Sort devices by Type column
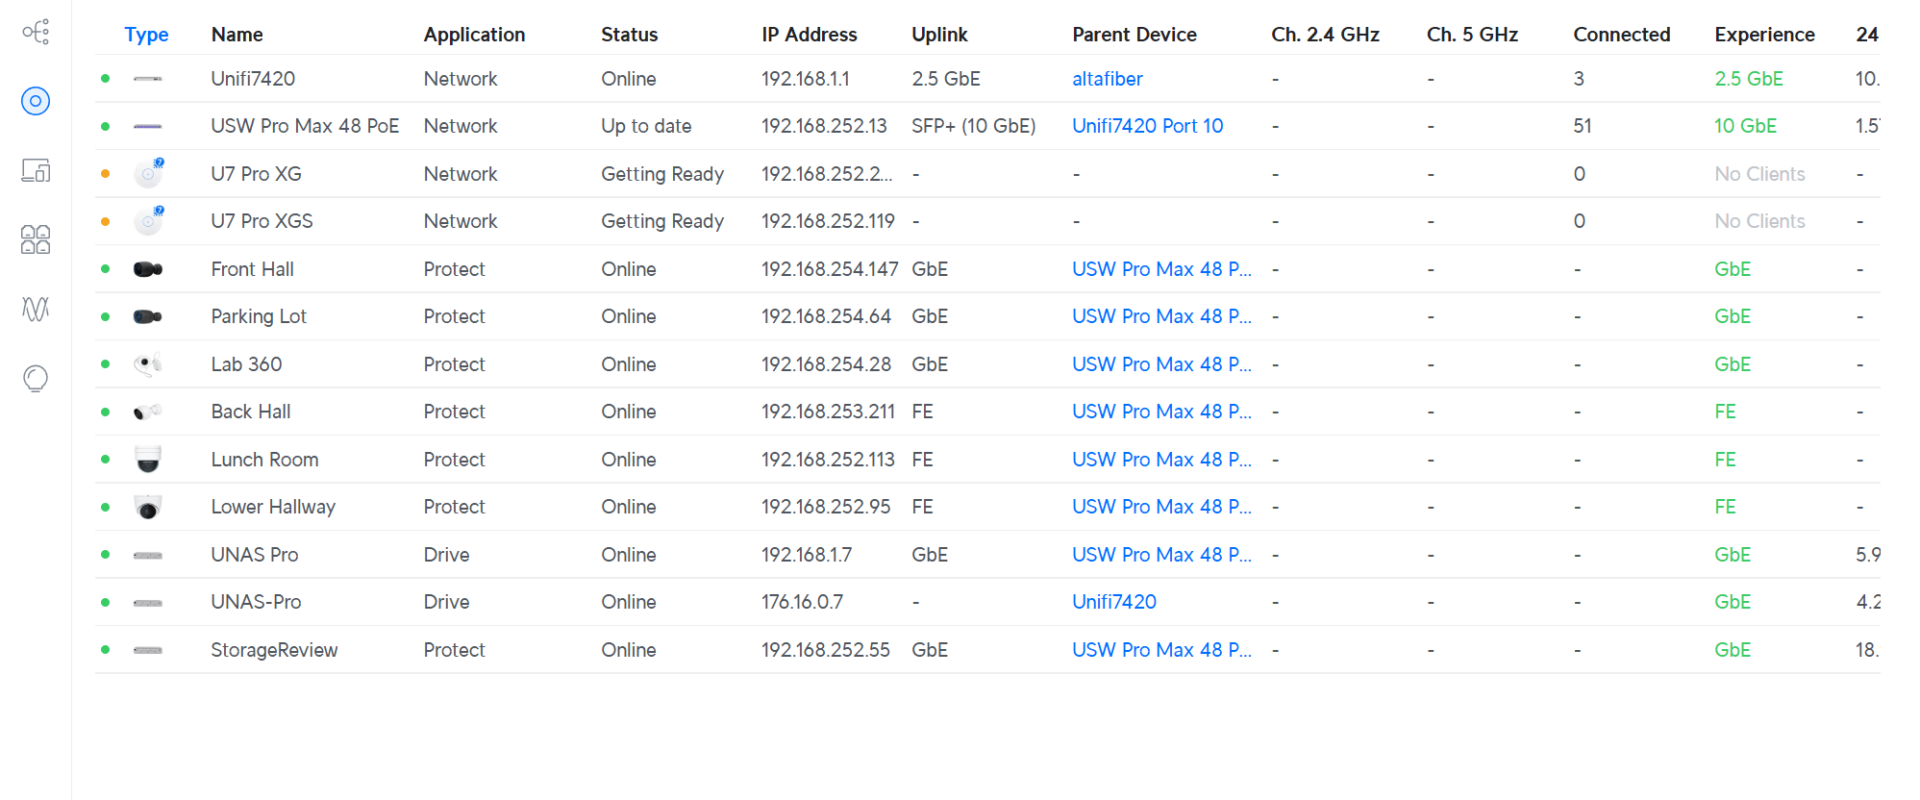This screenshot has width=1920, height=800. click(146, 34)
